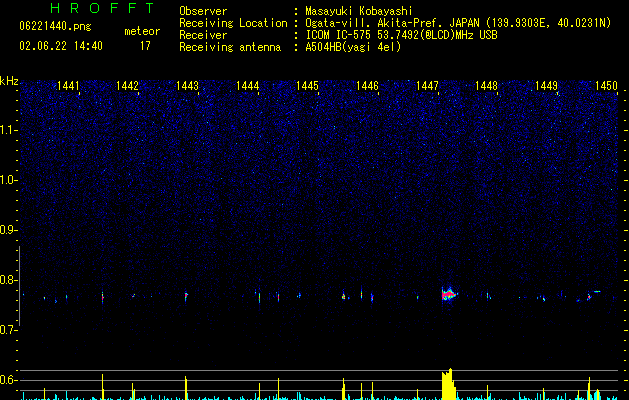Click the large meteor echo after 1447

coord(449,294)
